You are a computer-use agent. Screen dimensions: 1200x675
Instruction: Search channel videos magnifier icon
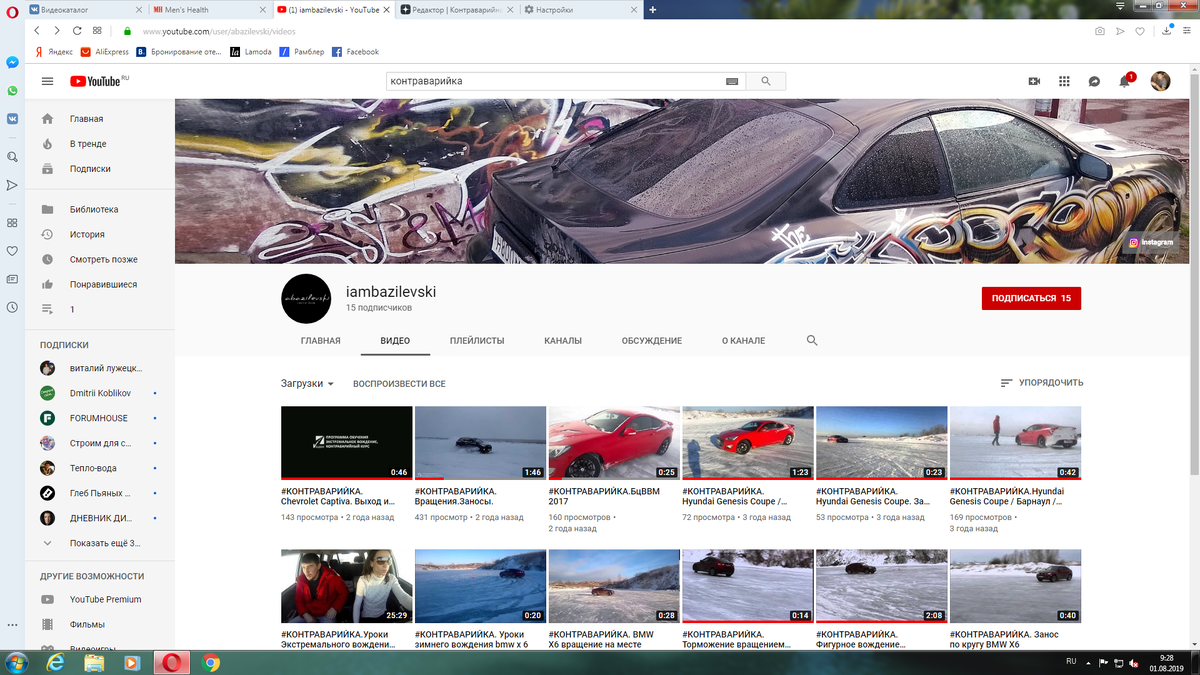pyautogui.click(x=812, y=341)
